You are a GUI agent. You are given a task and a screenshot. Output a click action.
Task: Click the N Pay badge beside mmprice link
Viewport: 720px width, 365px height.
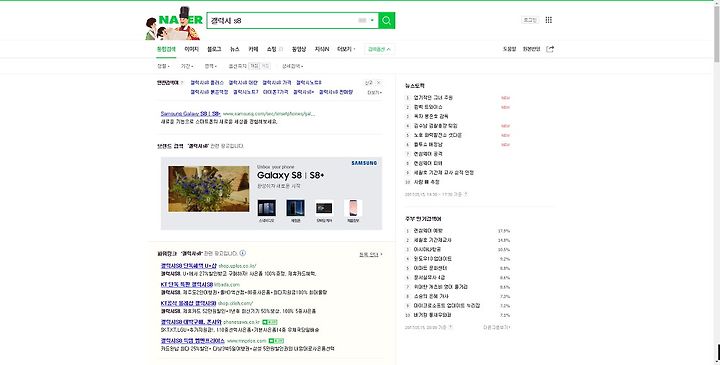point(276,341)
